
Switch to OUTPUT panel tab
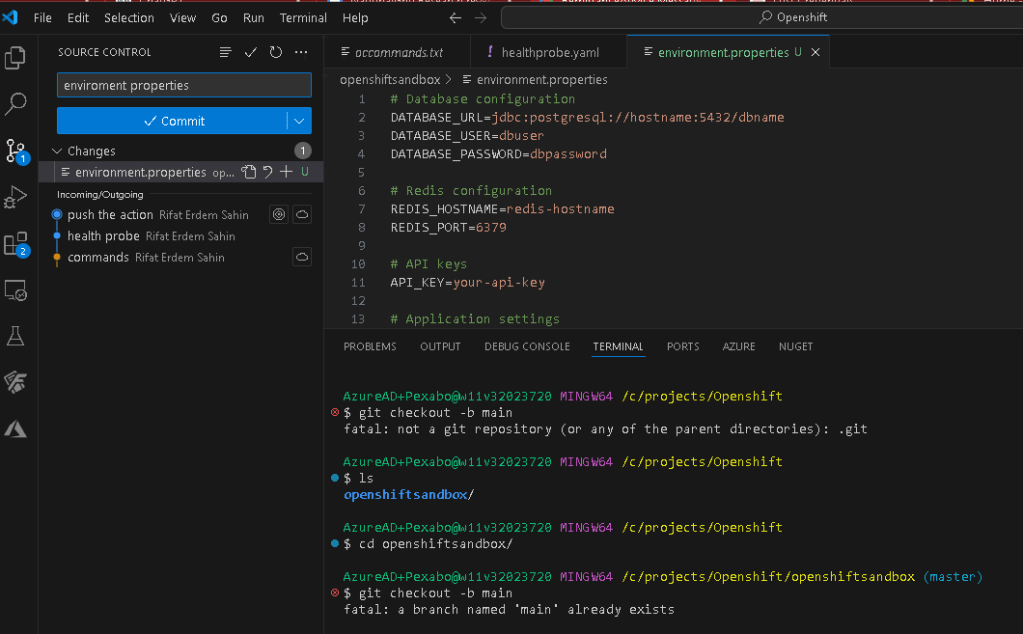pyautogui.click(x=440, y=346)
